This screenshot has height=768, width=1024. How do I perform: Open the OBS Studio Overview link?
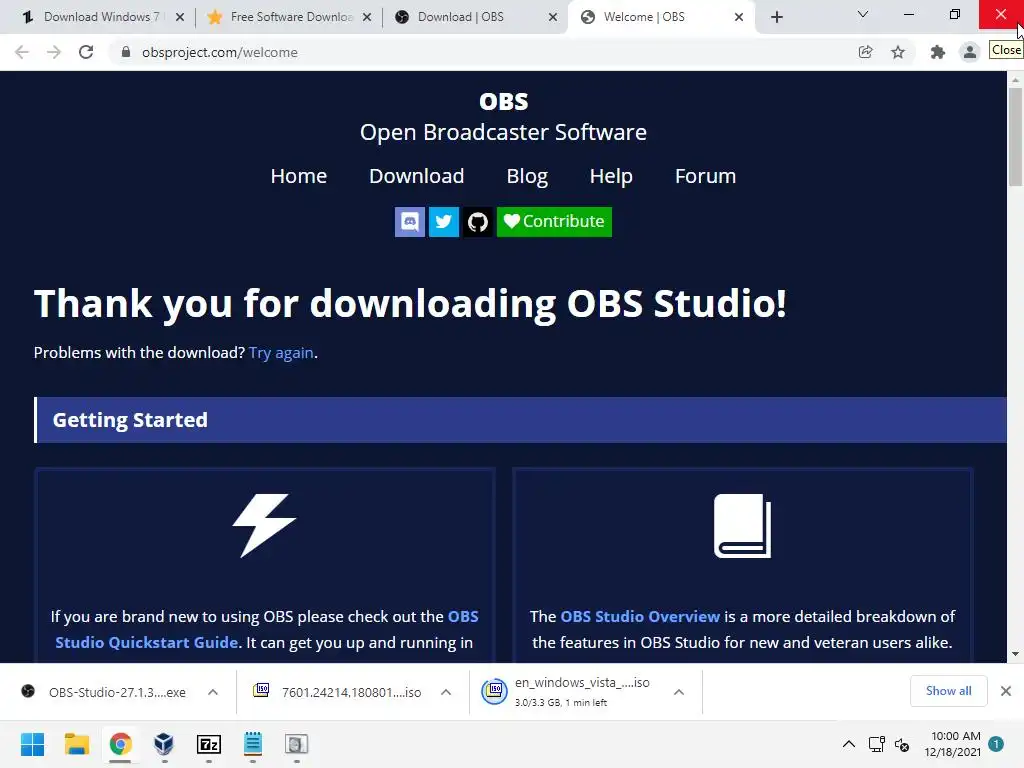pos(640,616)
